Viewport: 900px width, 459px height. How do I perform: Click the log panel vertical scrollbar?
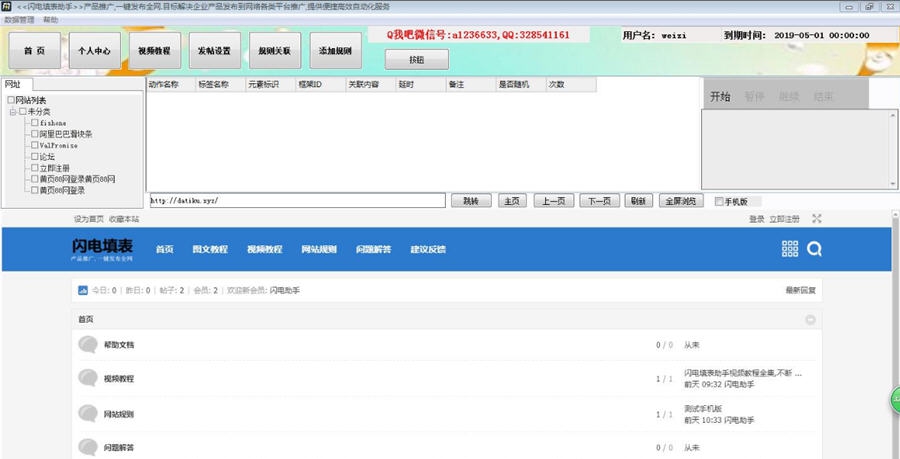(x=893, y=149)
